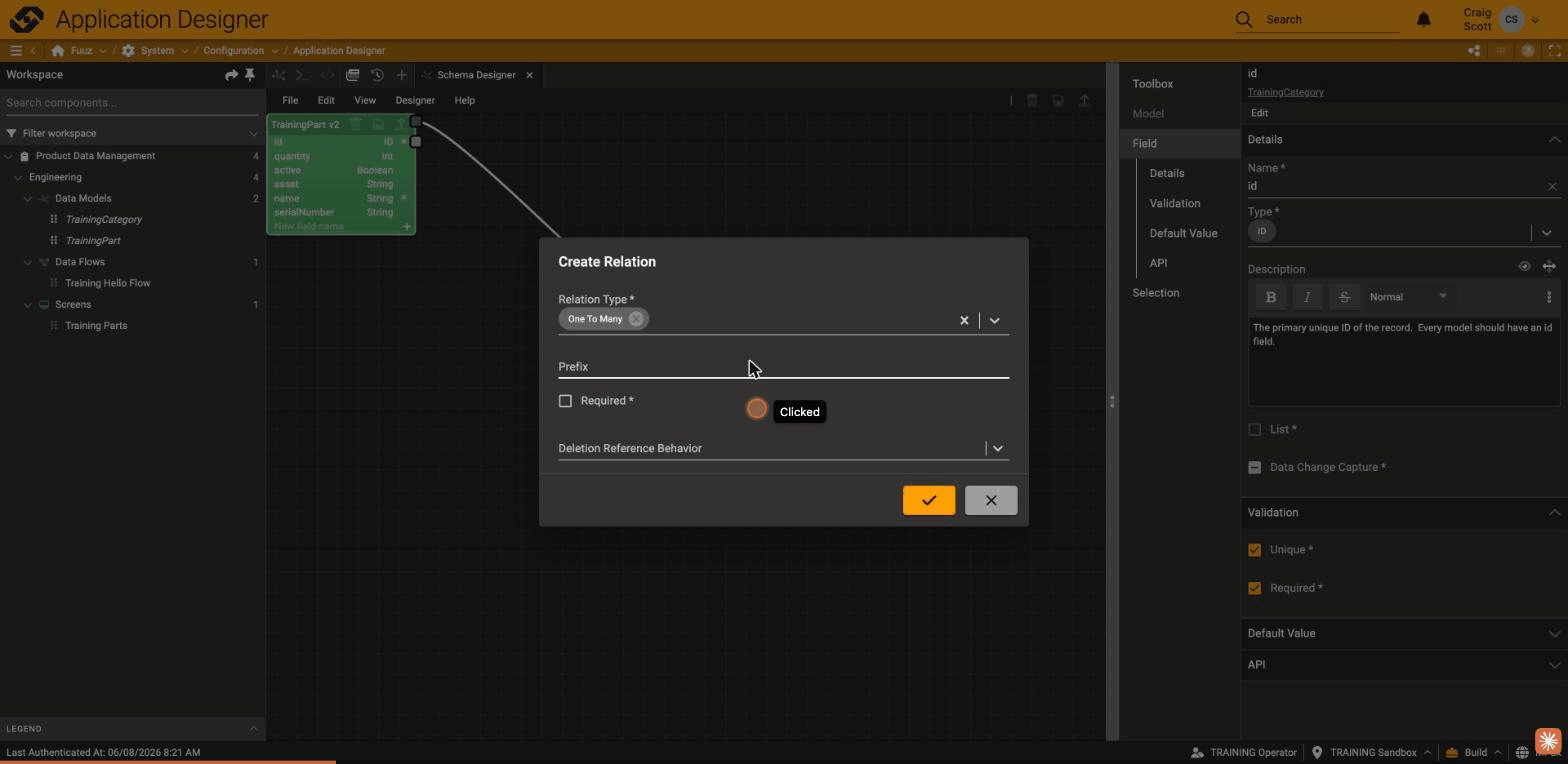Clear the Relation Type selection
The image size is (1568, 764).
click(964, 320)
